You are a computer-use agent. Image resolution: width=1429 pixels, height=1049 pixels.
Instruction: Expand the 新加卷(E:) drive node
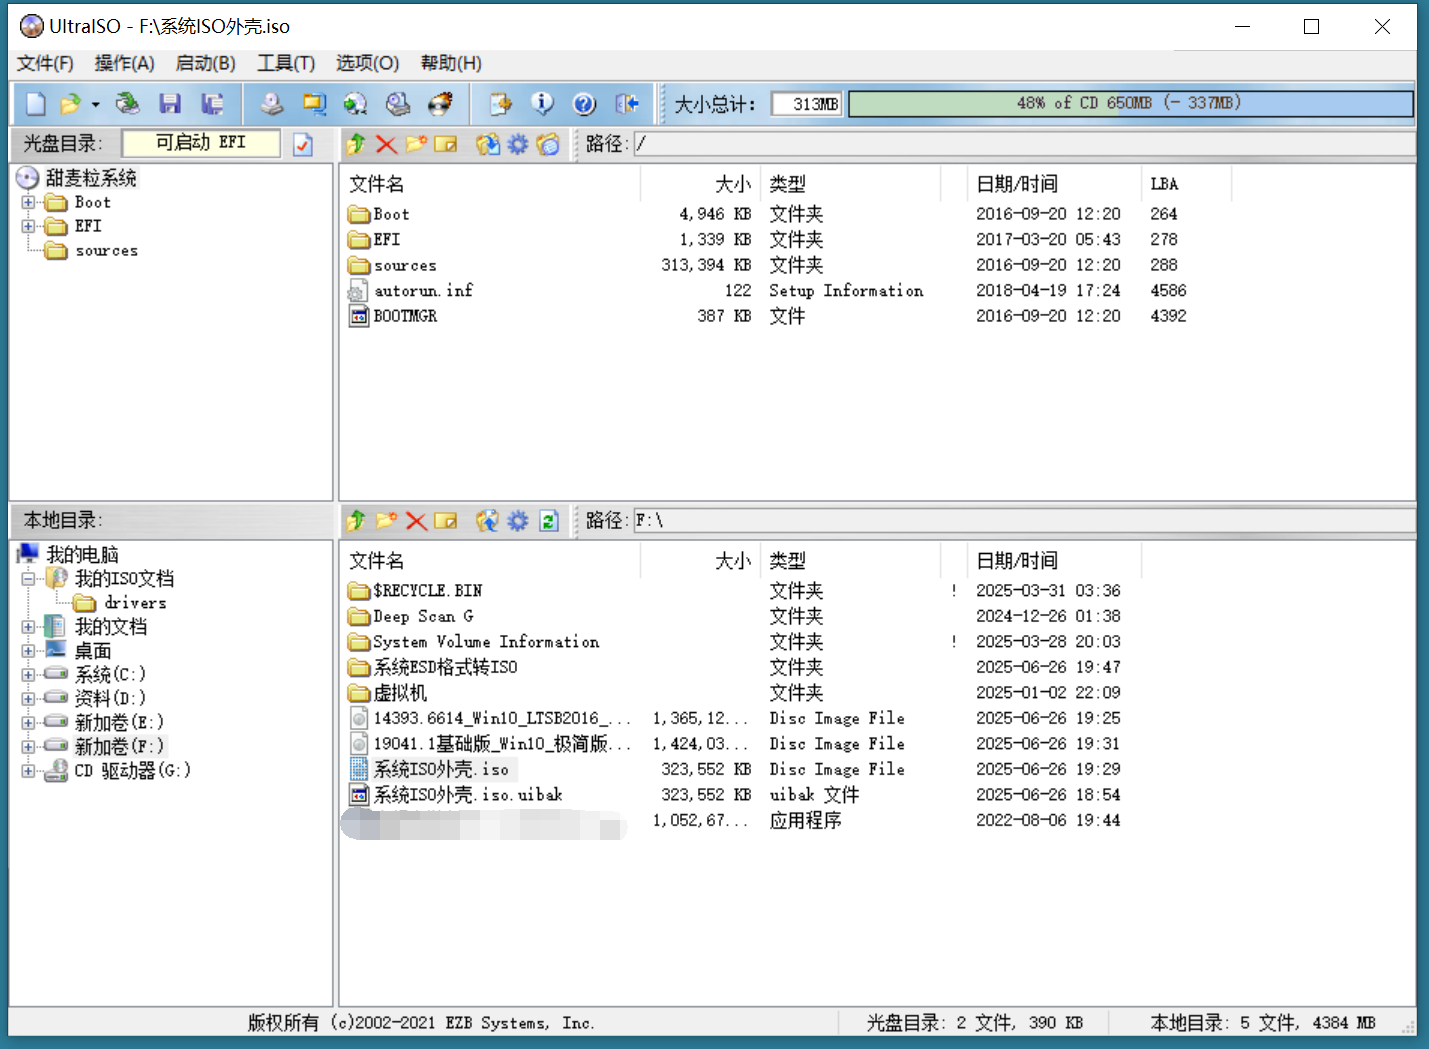click(x=28, y=723)
